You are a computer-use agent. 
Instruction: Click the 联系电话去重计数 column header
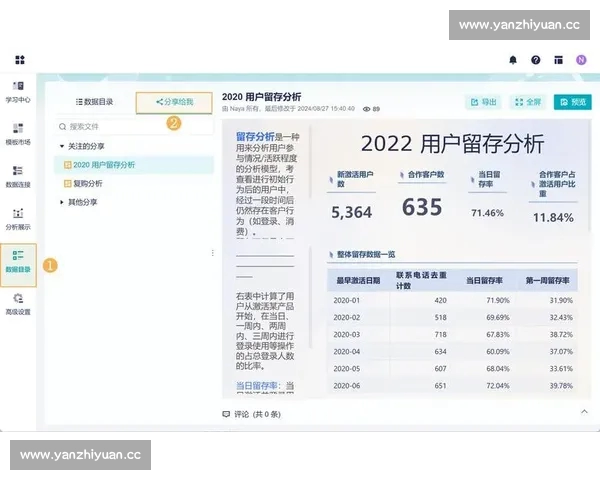[x=421, y=281]
